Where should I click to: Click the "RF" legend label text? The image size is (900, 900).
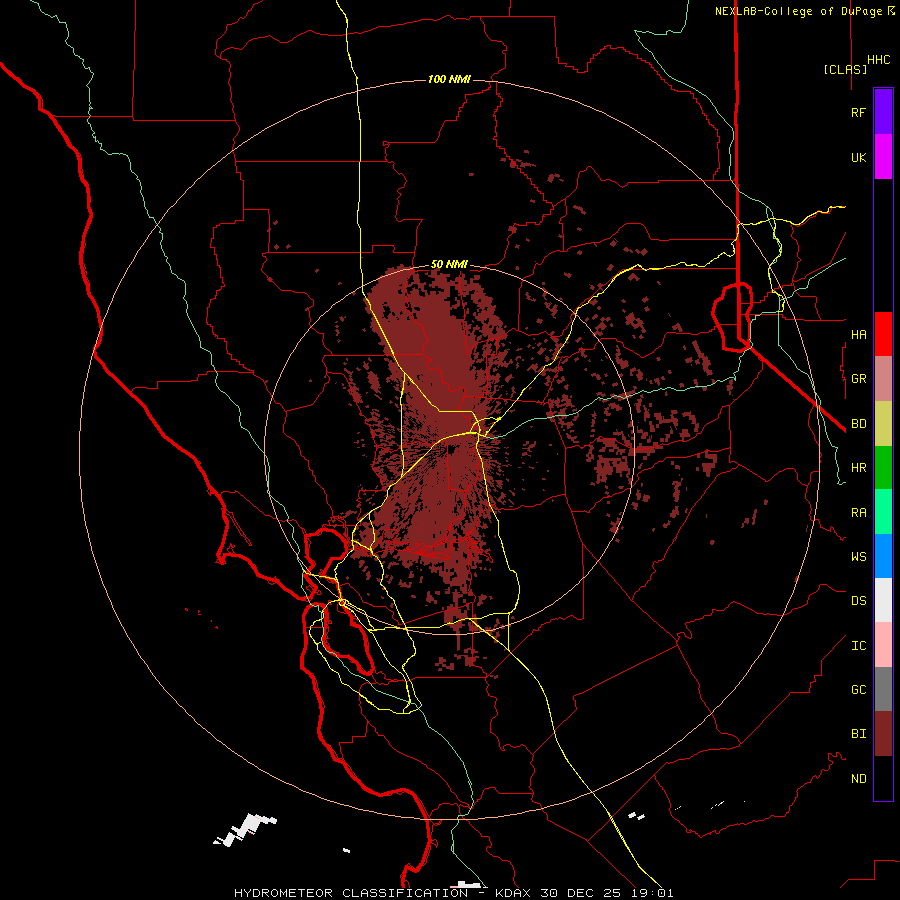point(858,112)
